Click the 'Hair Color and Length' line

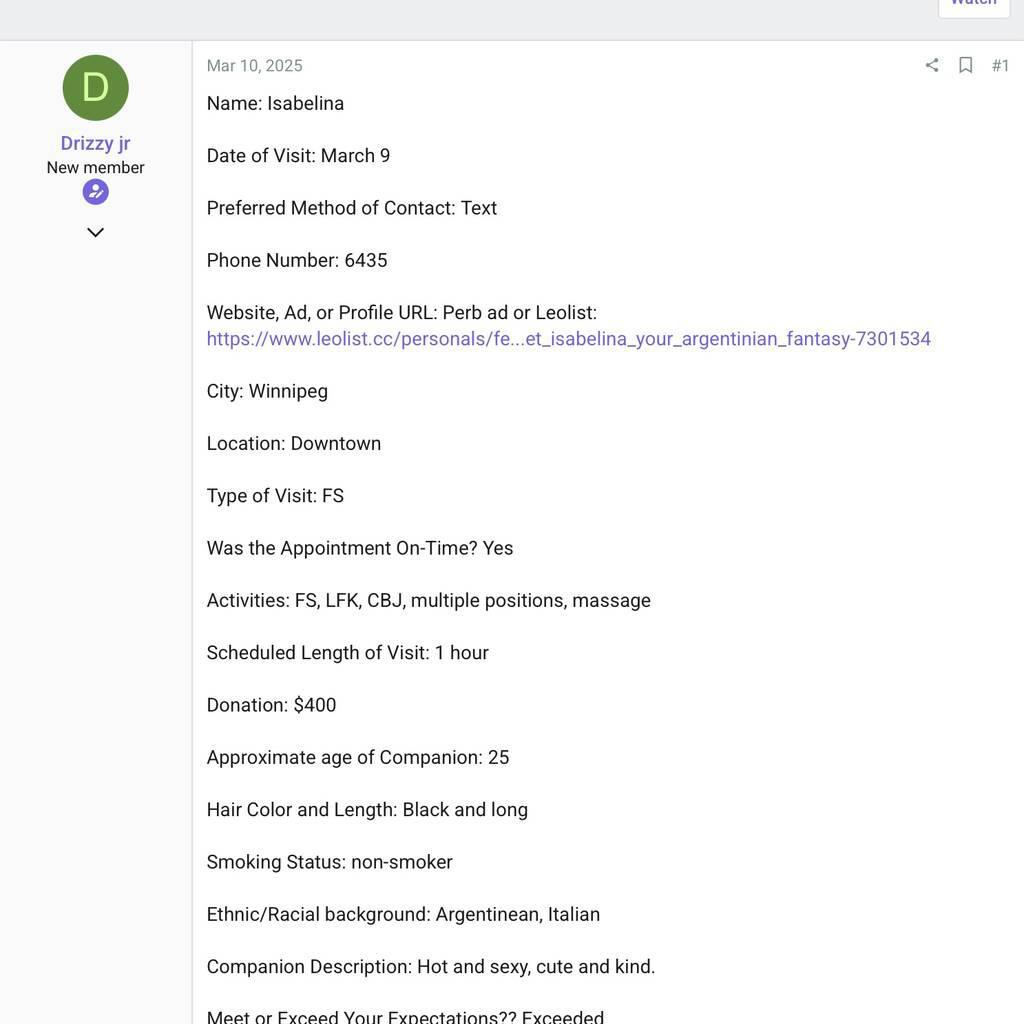367,810
